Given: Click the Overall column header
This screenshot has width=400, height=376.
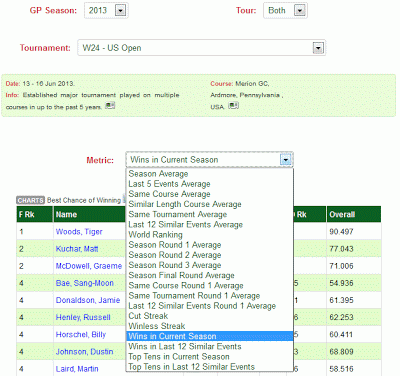Looking at the screenshot, I should [354, 214].
